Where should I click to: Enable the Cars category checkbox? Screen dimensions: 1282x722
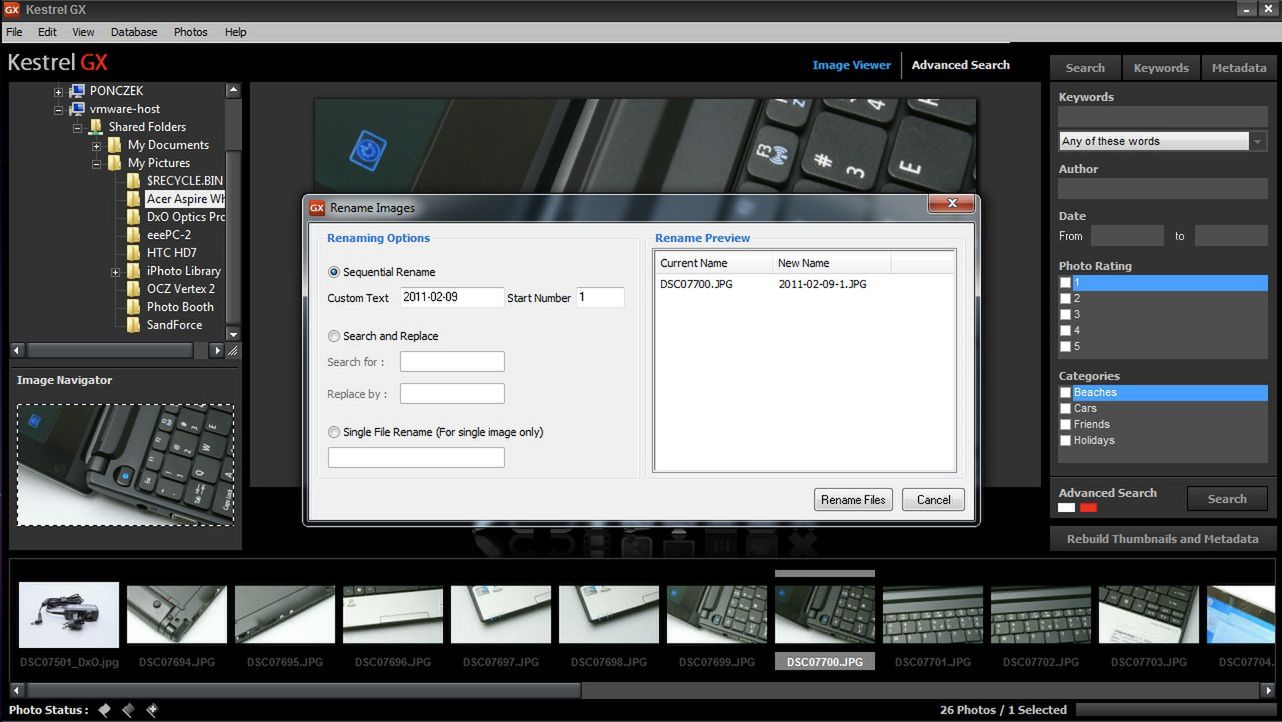pos(1065,408)
